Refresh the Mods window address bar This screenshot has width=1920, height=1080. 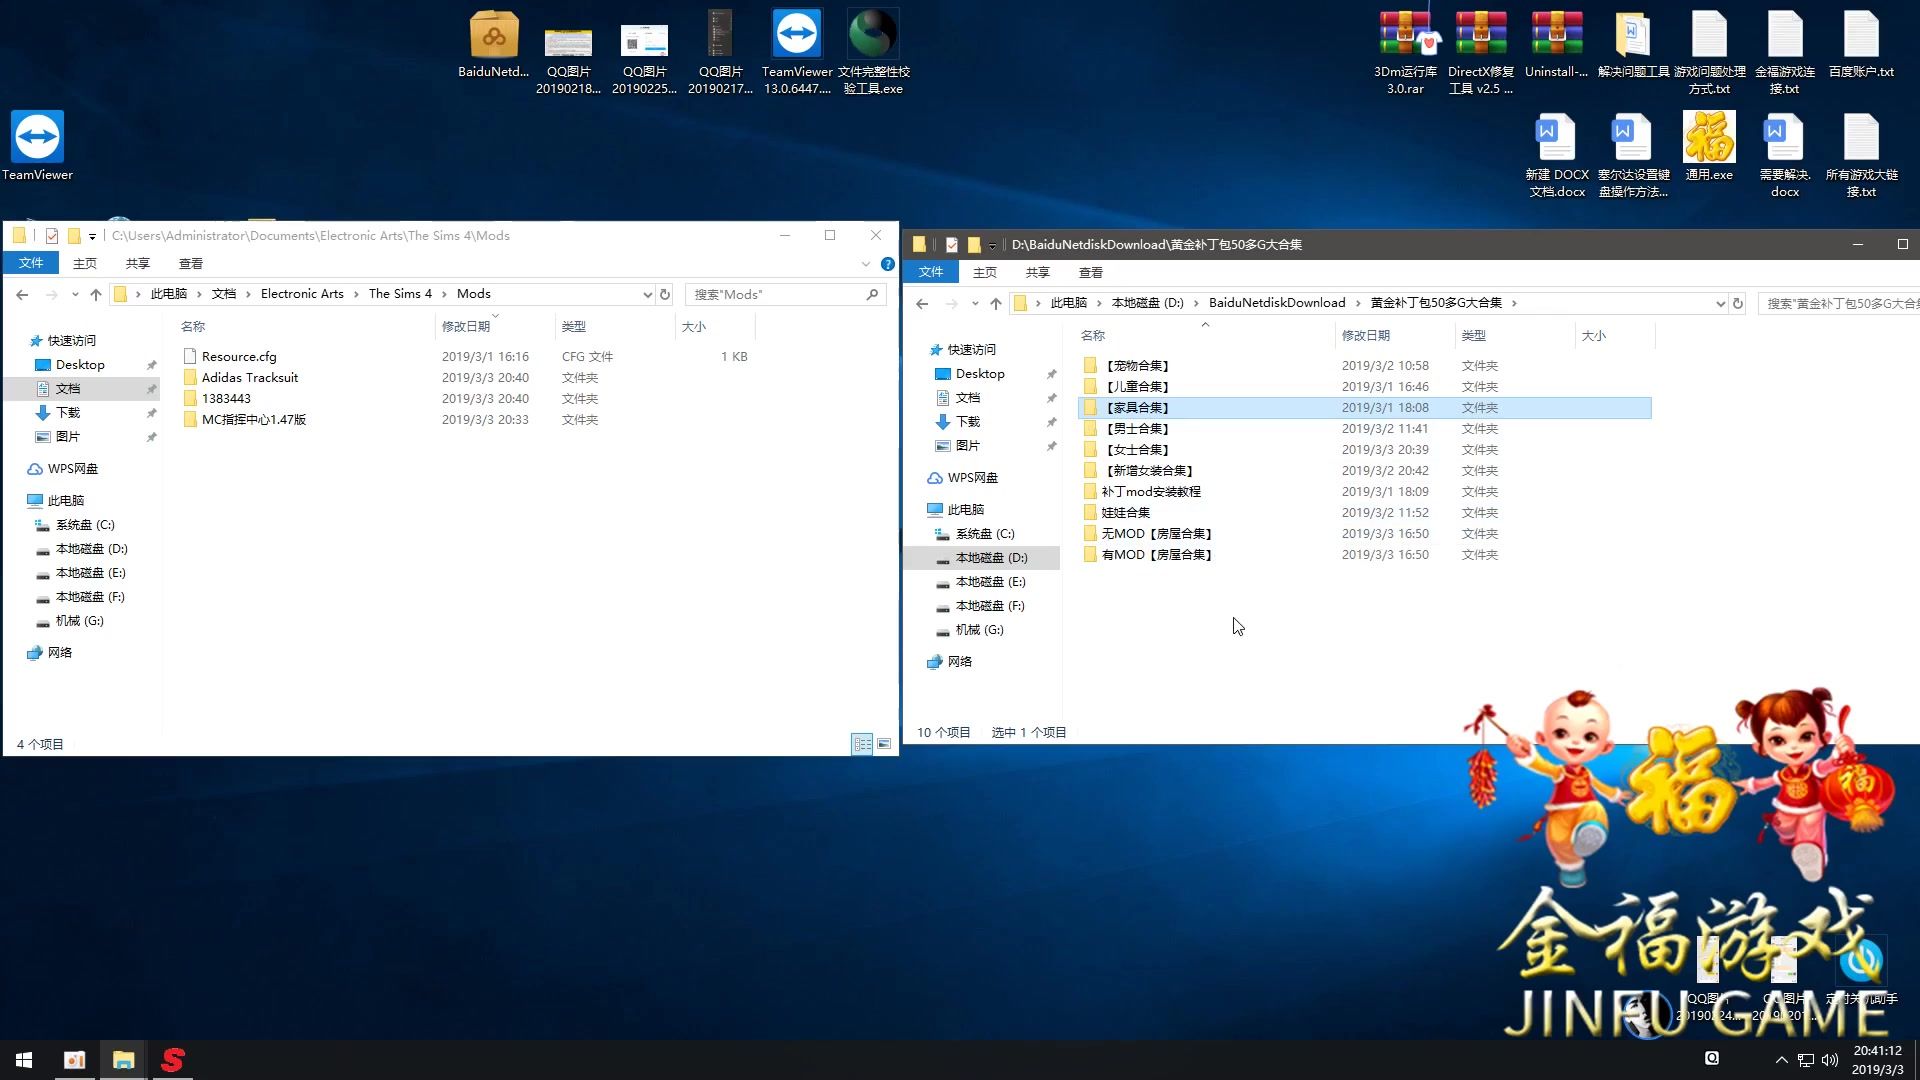point(665,294)
